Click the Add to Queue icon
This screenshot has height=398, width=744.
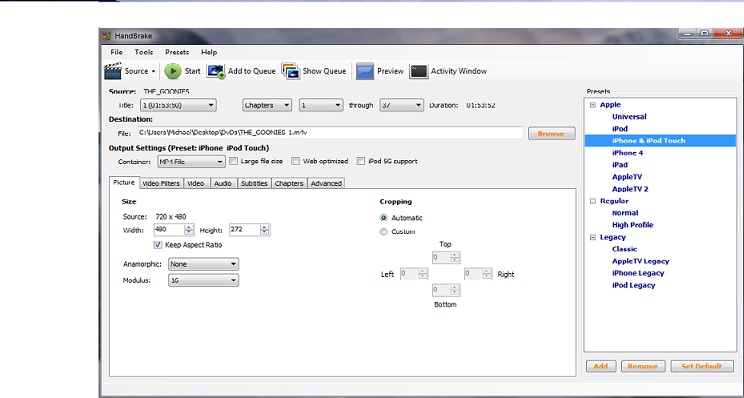click(x=216, y=71)
